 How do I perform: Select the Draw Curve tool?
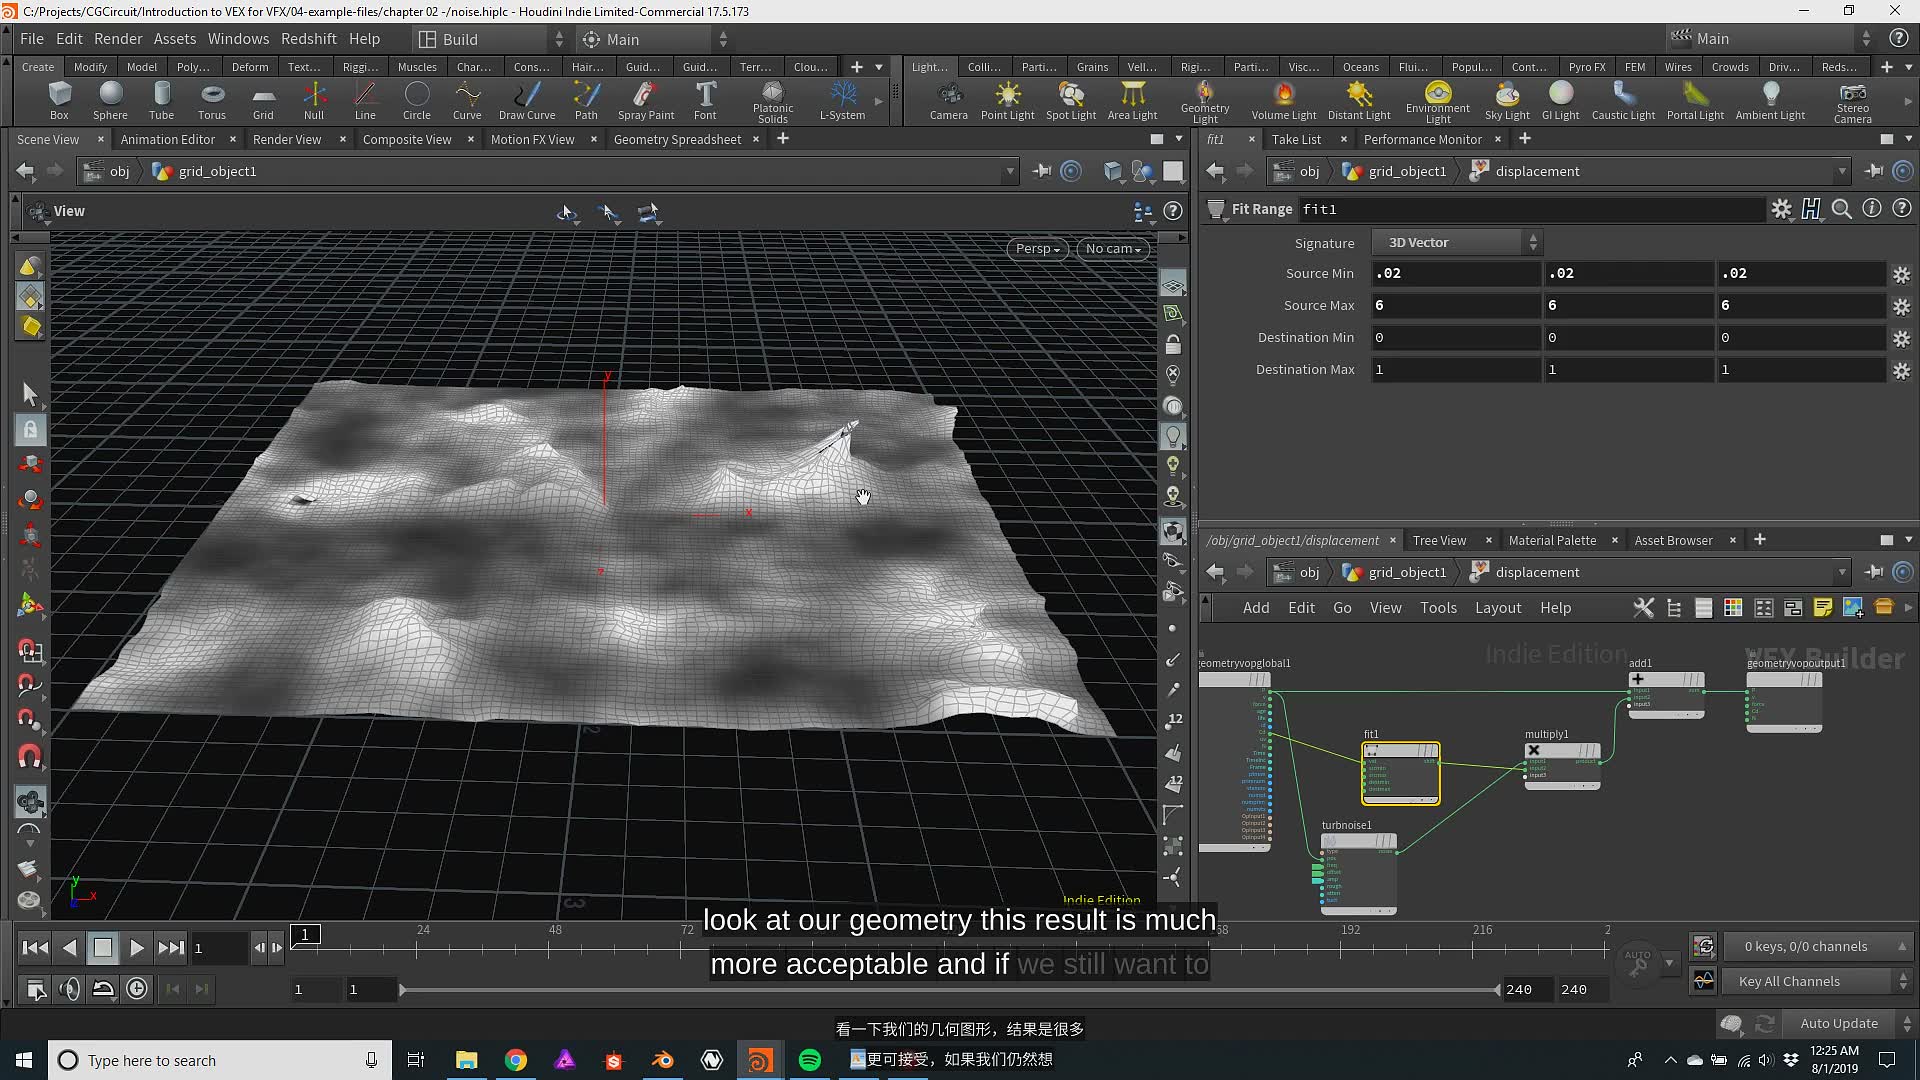click(x=527, y=101)
